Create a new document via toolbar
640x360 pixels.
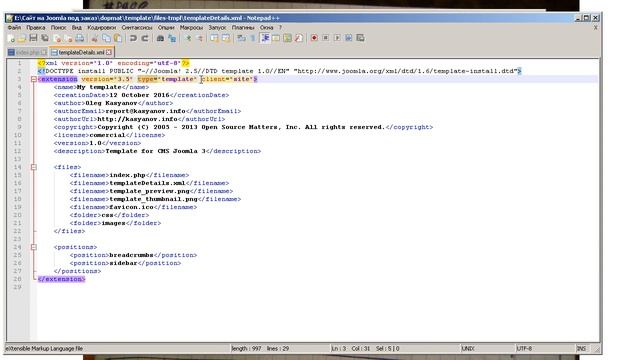(x=11, y=38)
